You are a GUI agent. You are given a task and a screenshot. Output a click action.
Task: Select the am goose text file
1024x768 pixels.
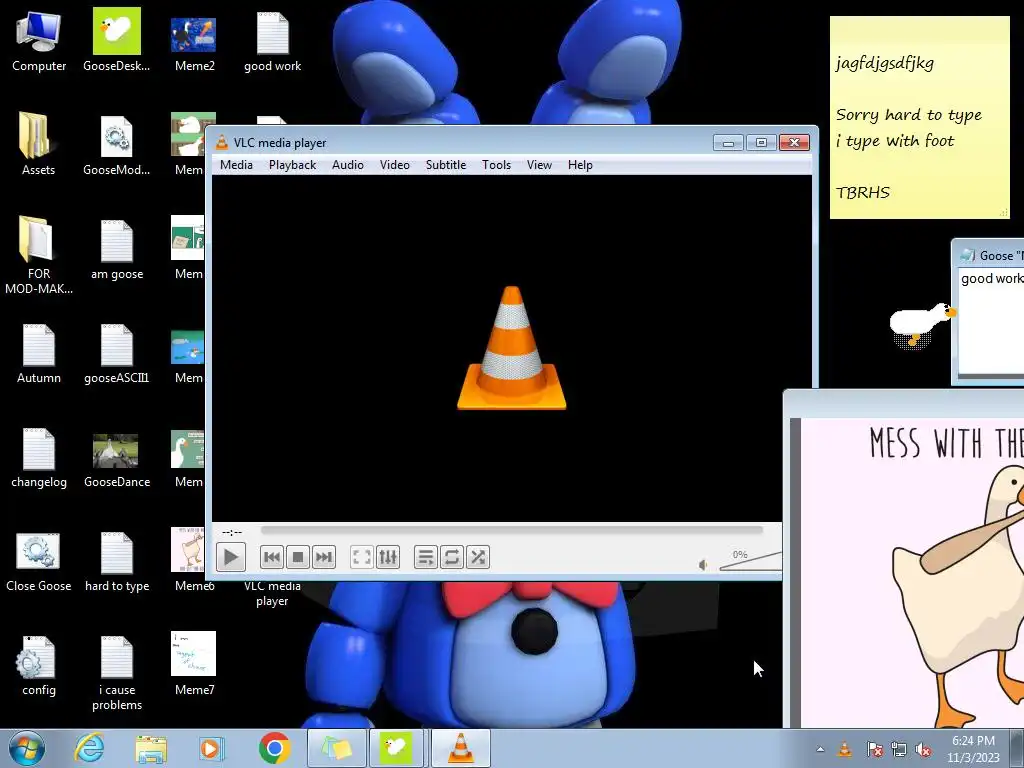pos(117,249)
